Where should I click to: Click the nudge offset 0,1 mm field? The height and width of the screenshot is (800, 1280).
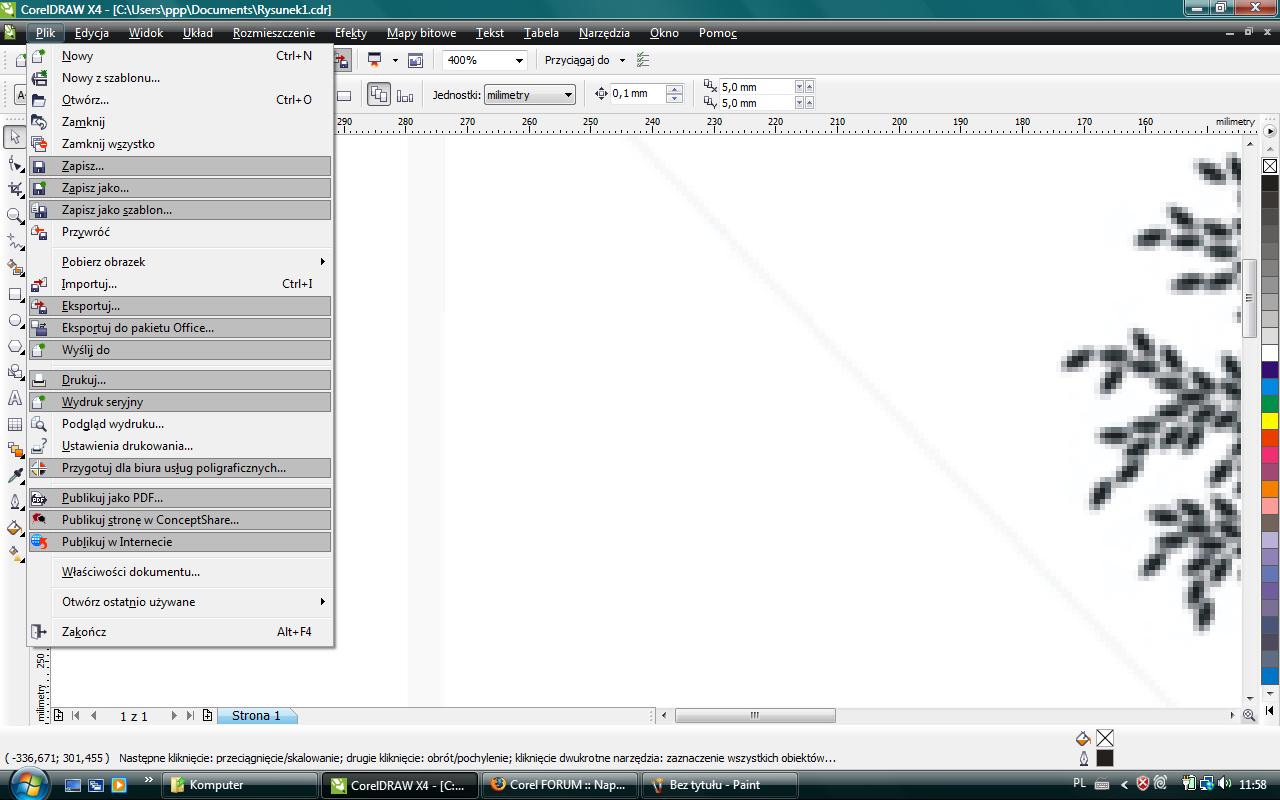(638, 94)
